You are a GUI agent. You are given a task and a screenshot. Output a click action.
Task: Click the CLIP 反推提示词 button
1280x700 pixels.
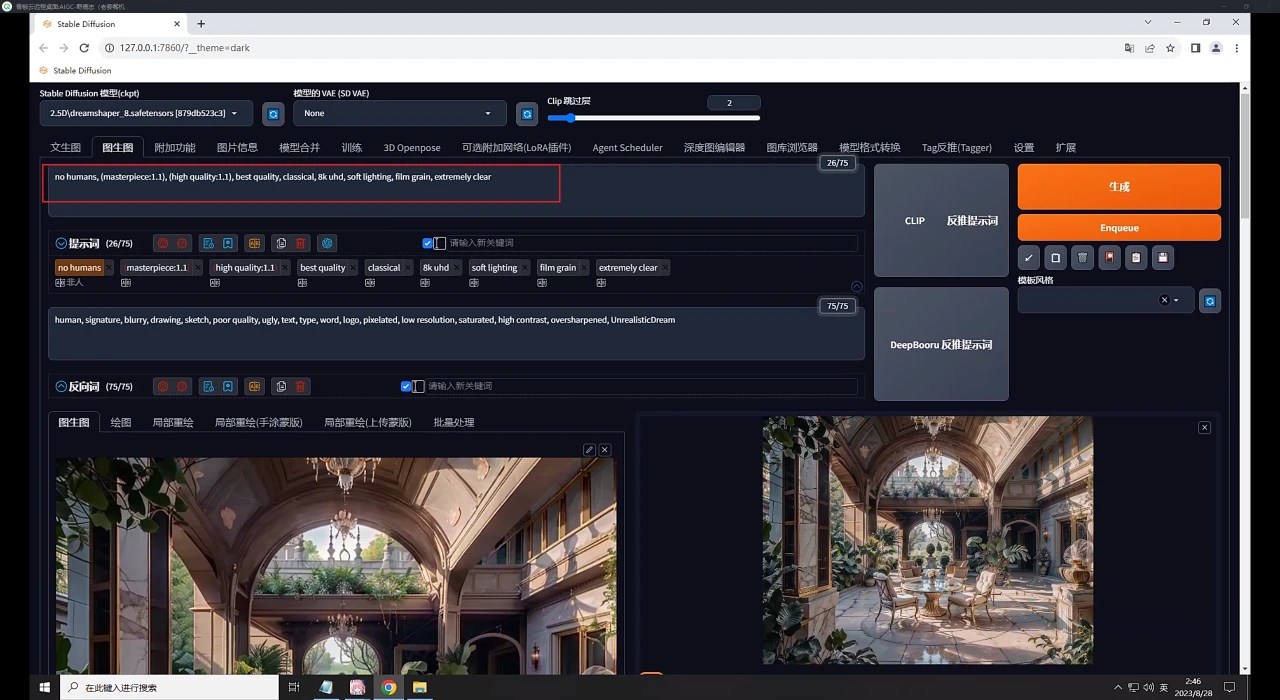pyautogui.click(x=941, y=220)
